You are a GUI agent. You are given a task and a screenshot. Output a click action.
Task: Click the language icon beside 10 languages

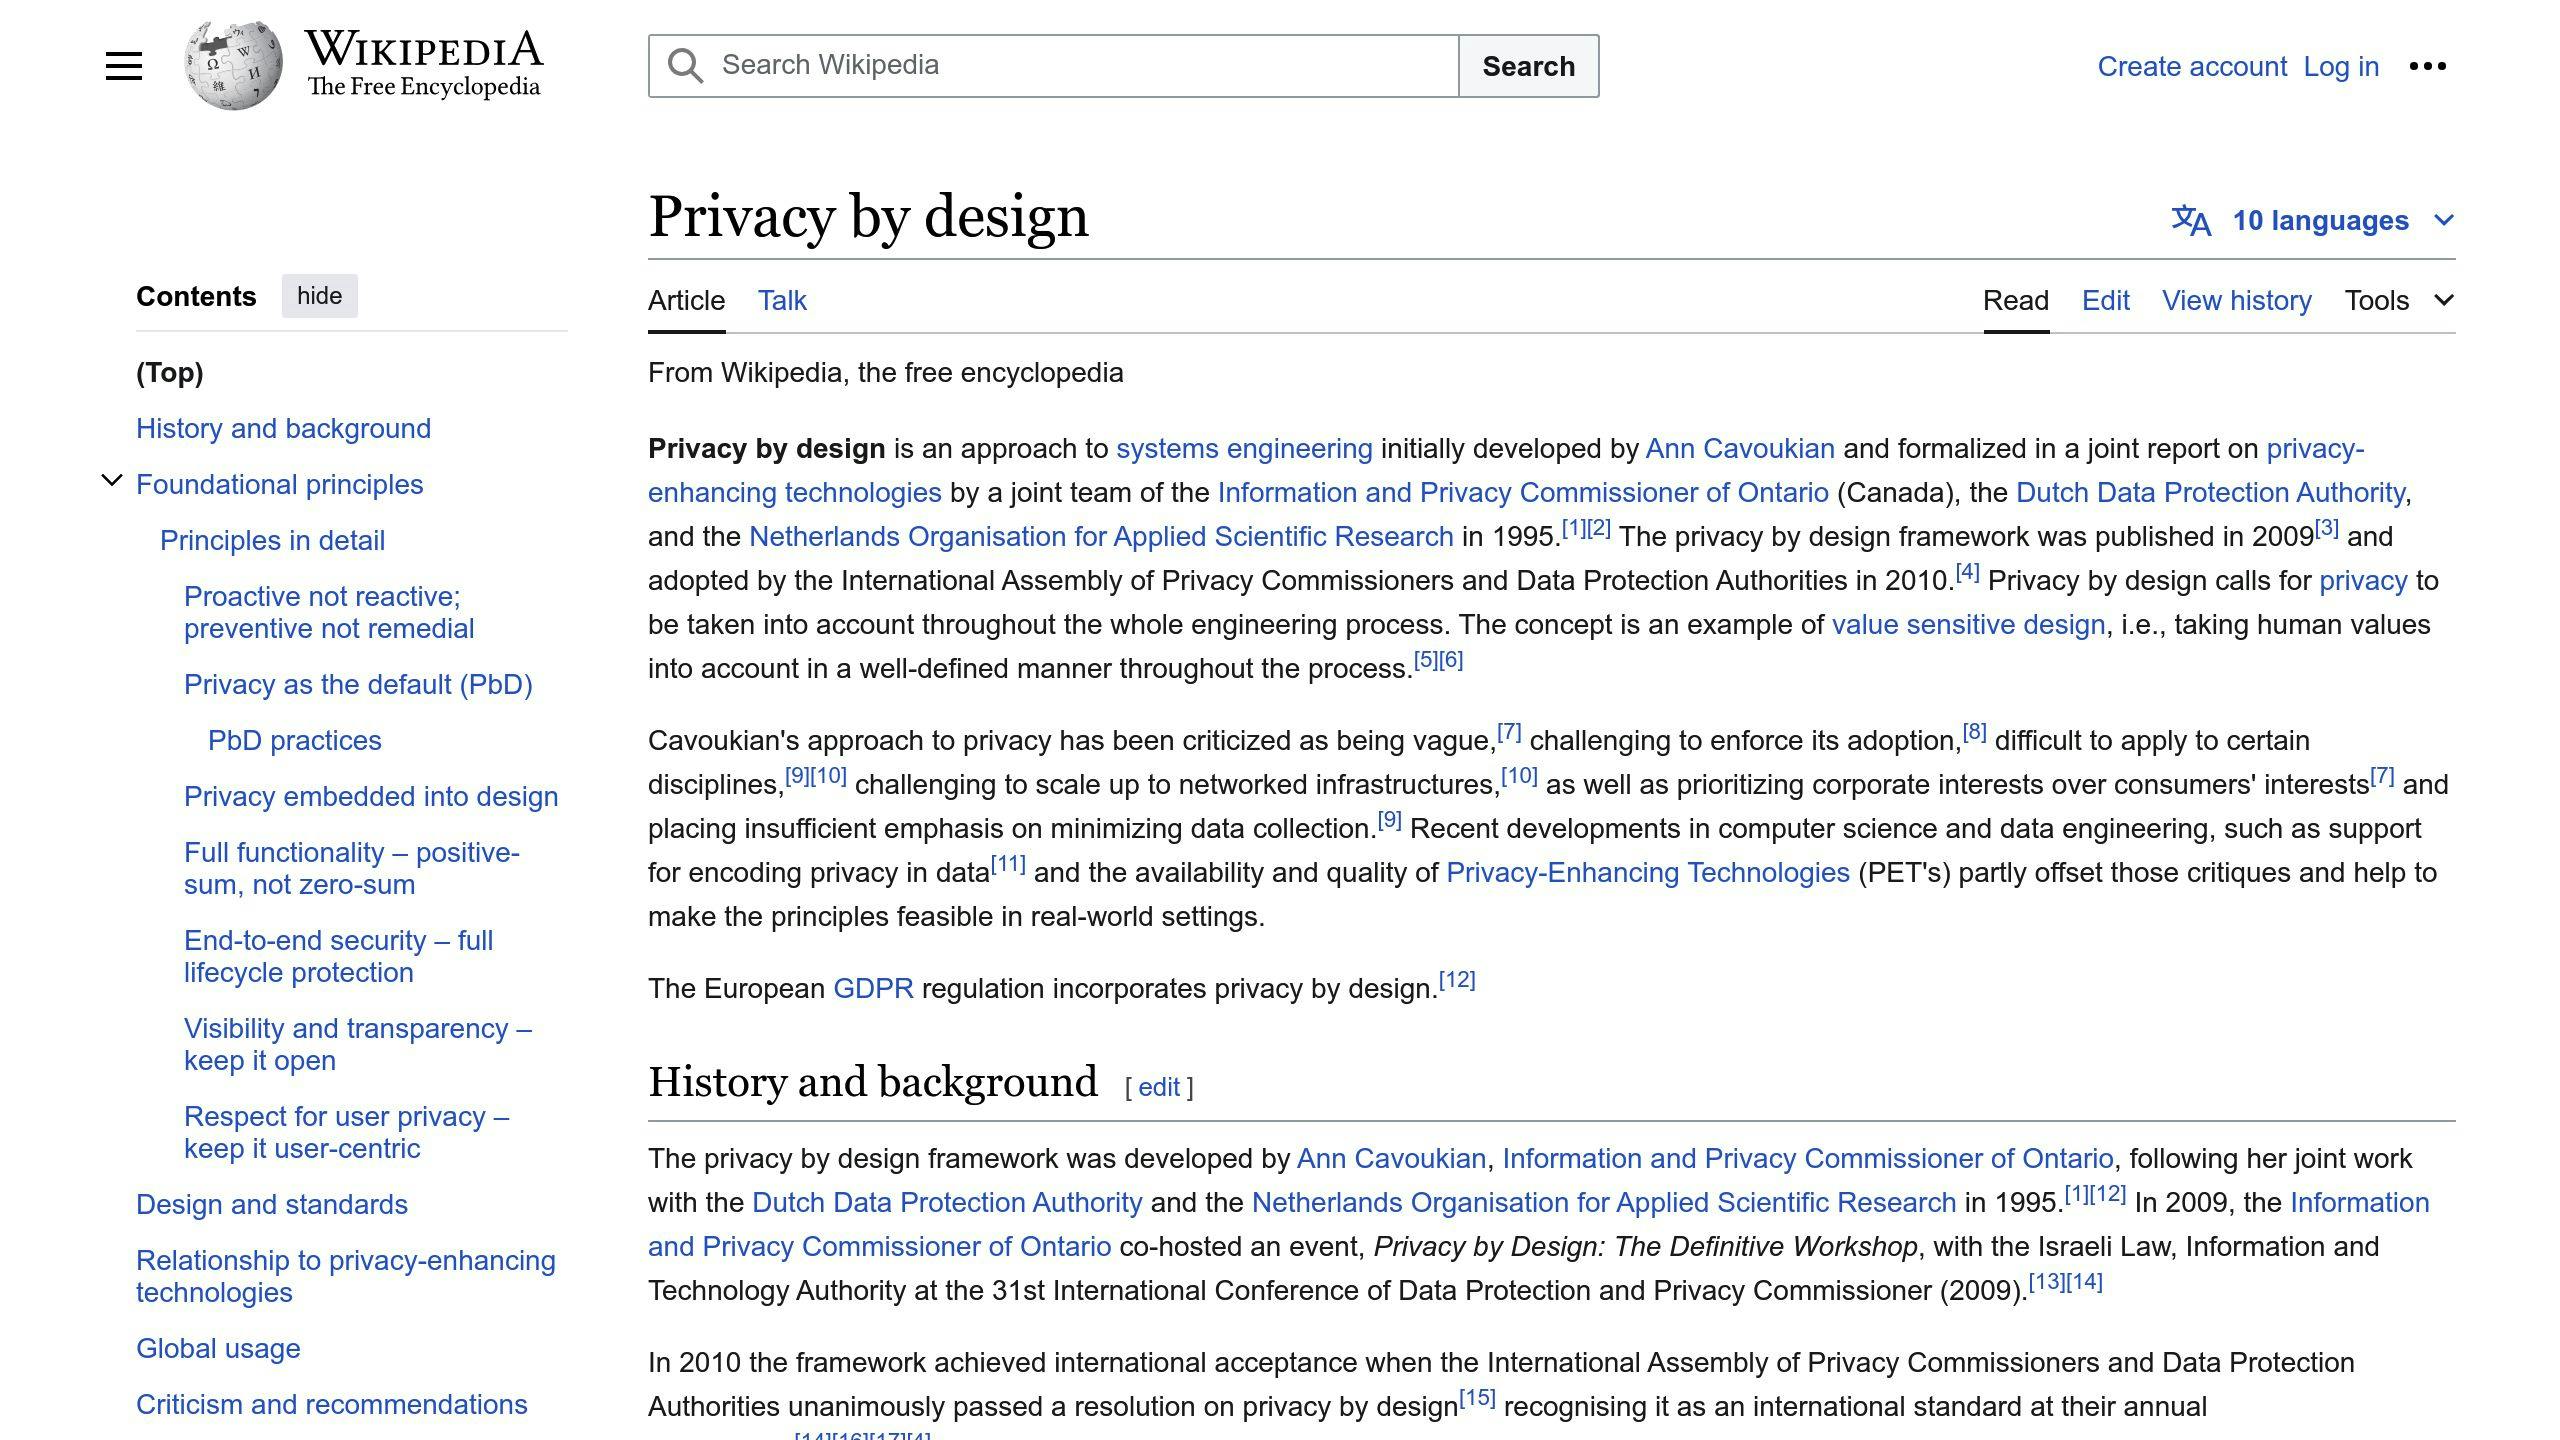tap(2190, 220)
